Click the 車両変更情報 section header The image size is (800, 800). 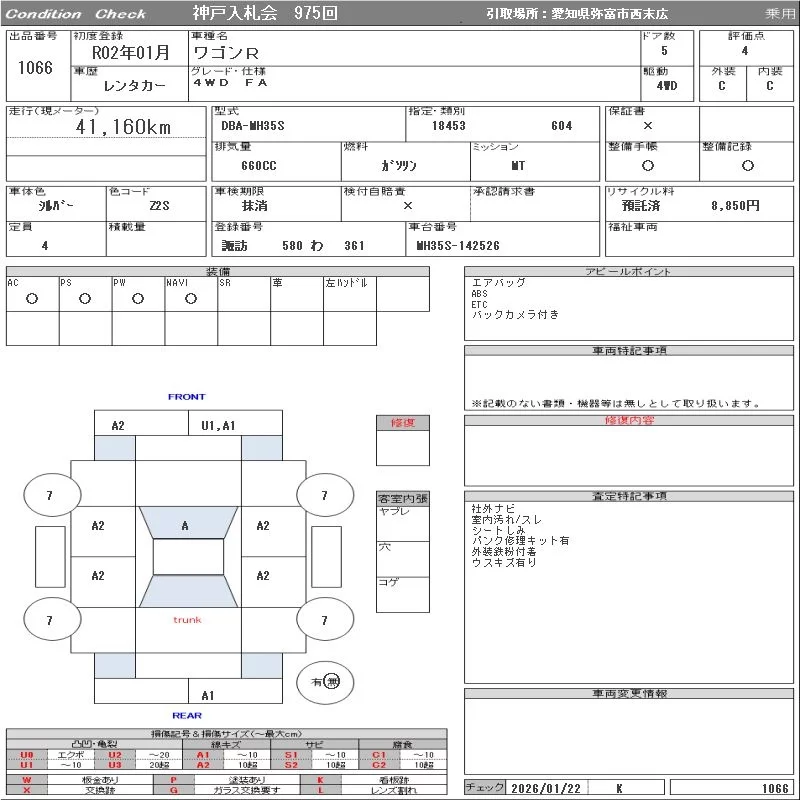point(627,693)
